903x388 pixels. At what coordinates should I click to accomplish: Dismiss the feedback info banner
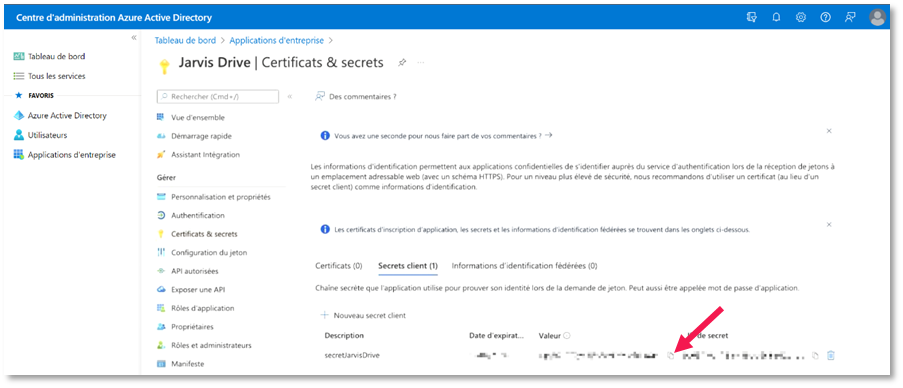(829, 131)
